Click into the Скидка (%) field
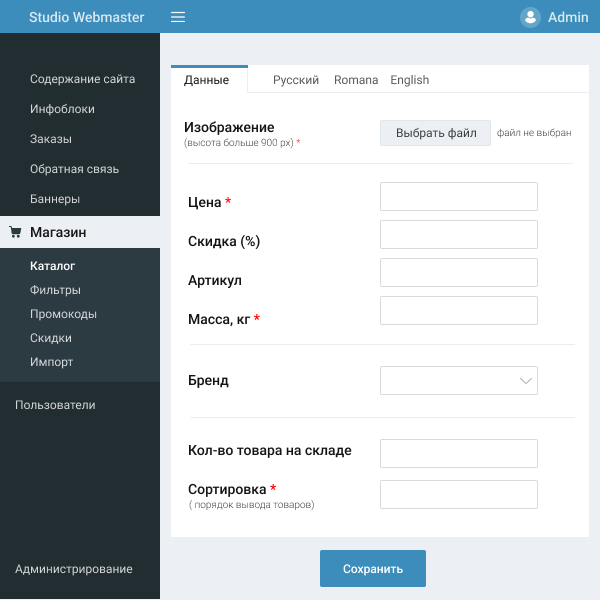Image resolution: width=600 pixels, height=600 pixels. (459, 234)
